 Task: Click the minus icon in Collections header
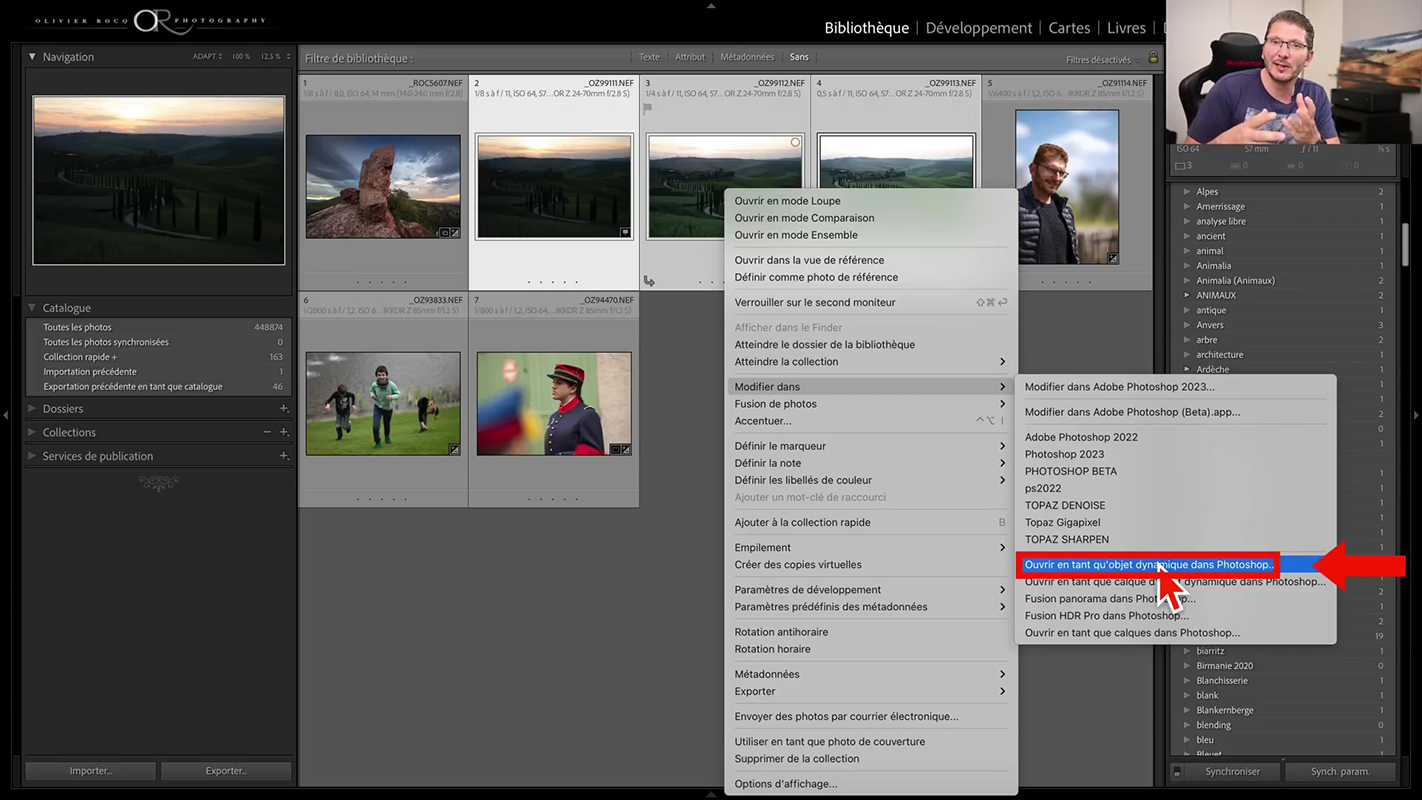click(267, 432)
